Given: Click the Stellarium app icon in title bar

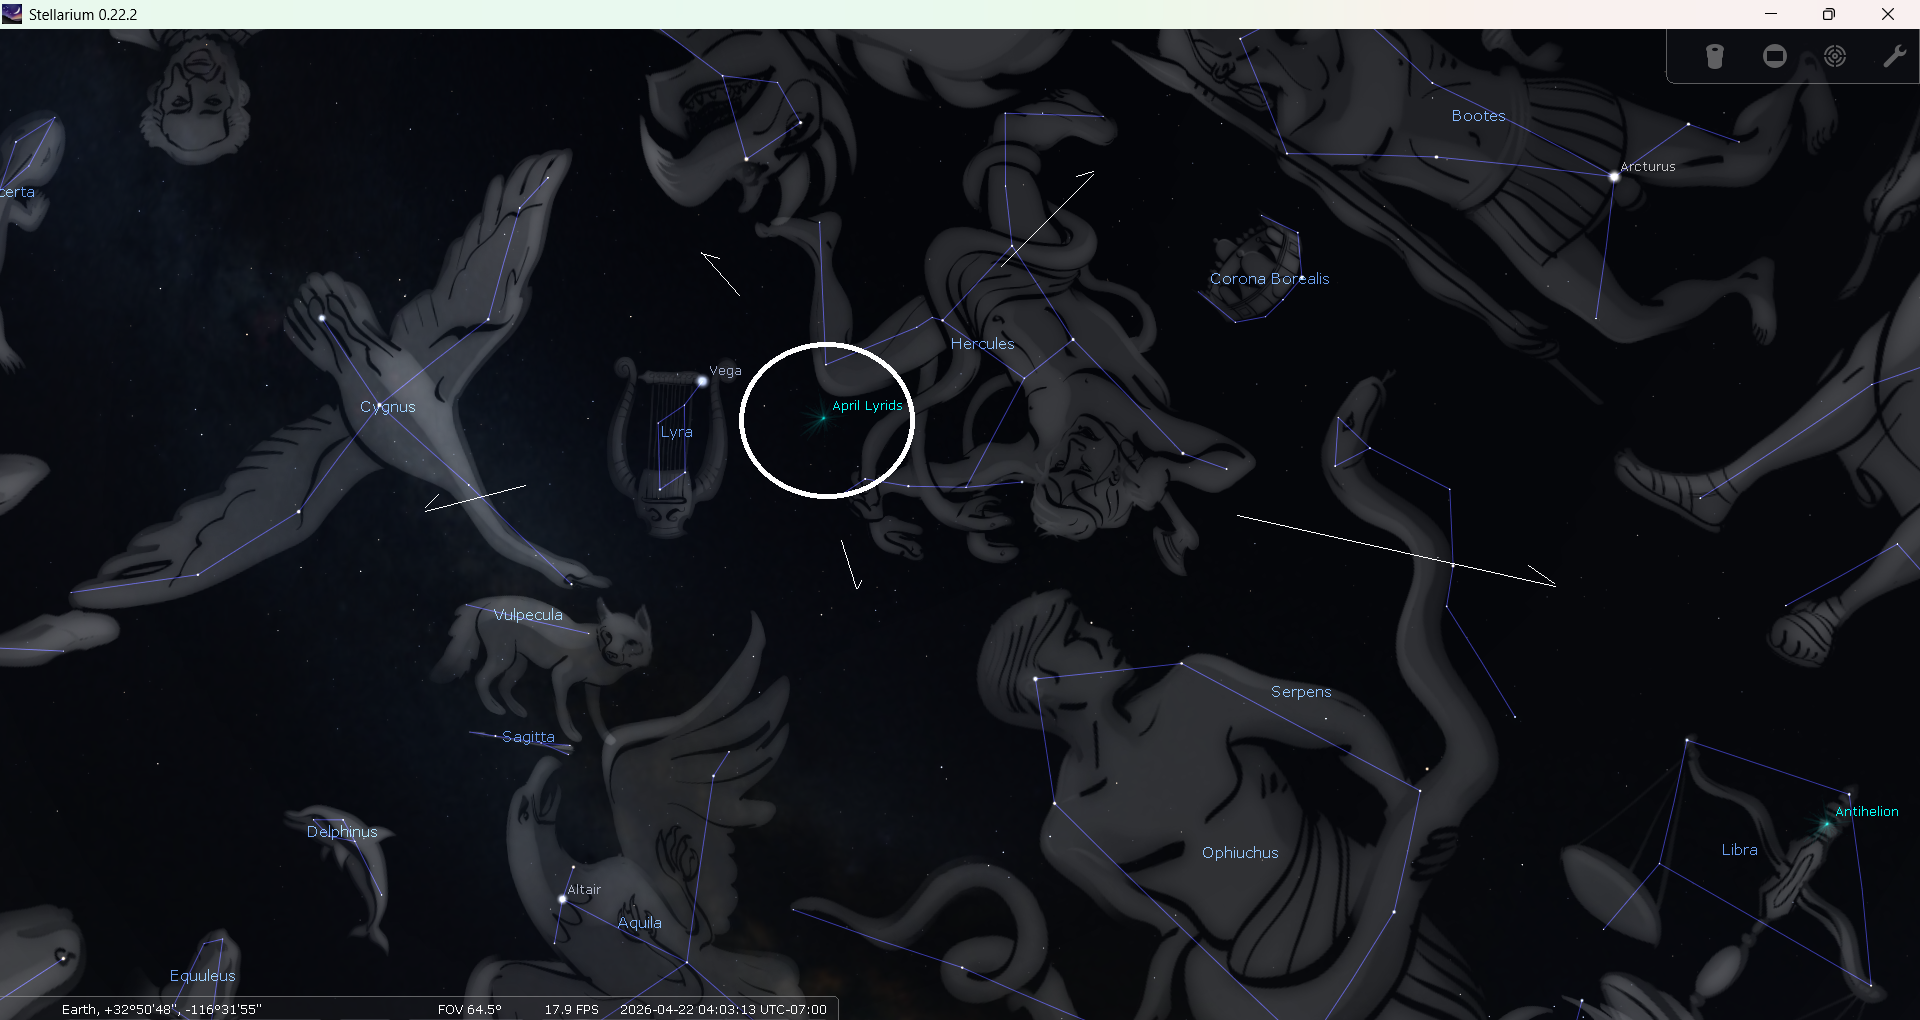Looking at the screenshot, I should click(12, 14).
